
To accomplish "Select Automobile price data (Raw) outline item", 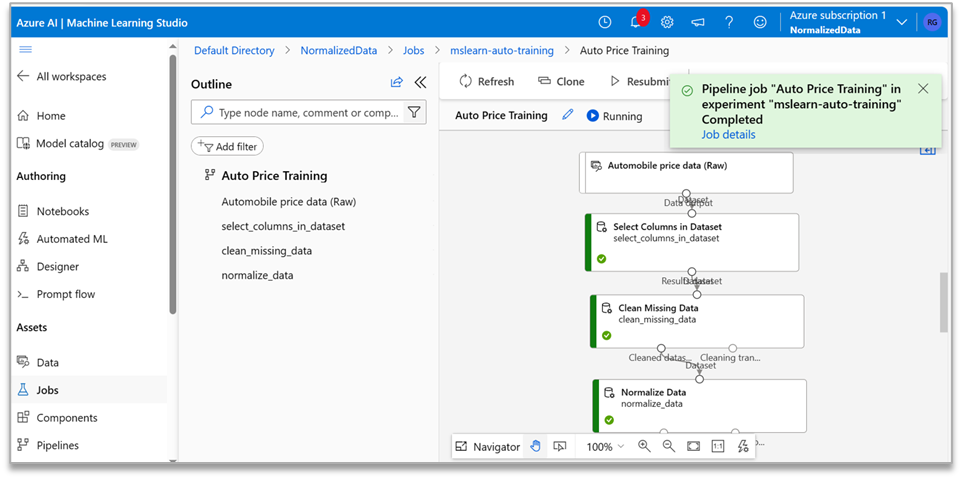I will tap(288, 202).
